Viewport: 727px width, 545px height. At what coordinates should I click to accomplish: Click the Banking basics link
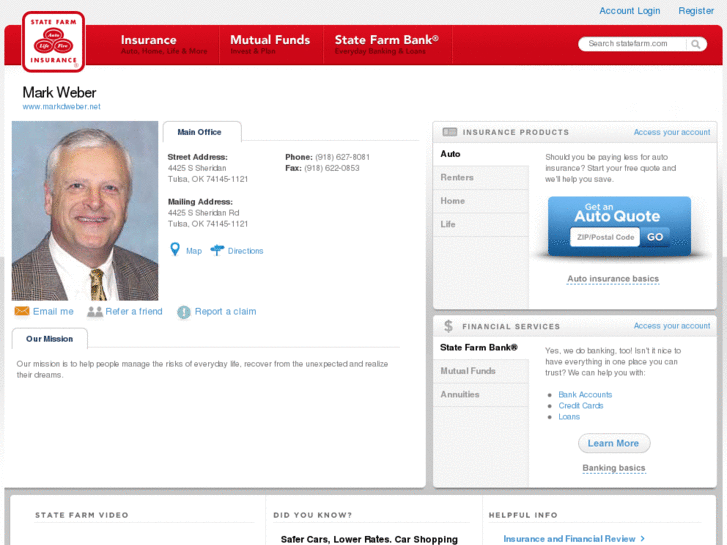614,468
